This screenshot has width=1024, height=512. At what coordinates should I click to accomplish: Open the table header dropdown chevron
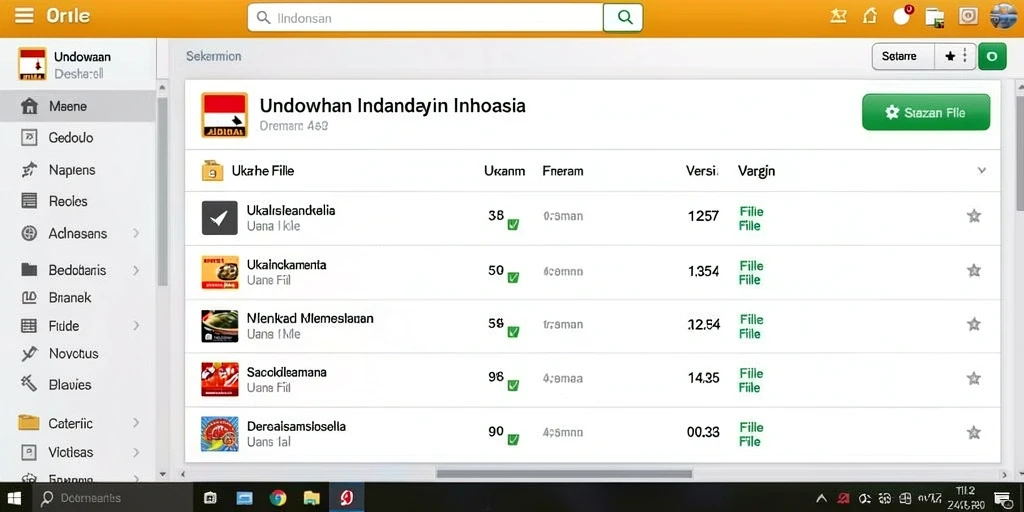point(981,170)
